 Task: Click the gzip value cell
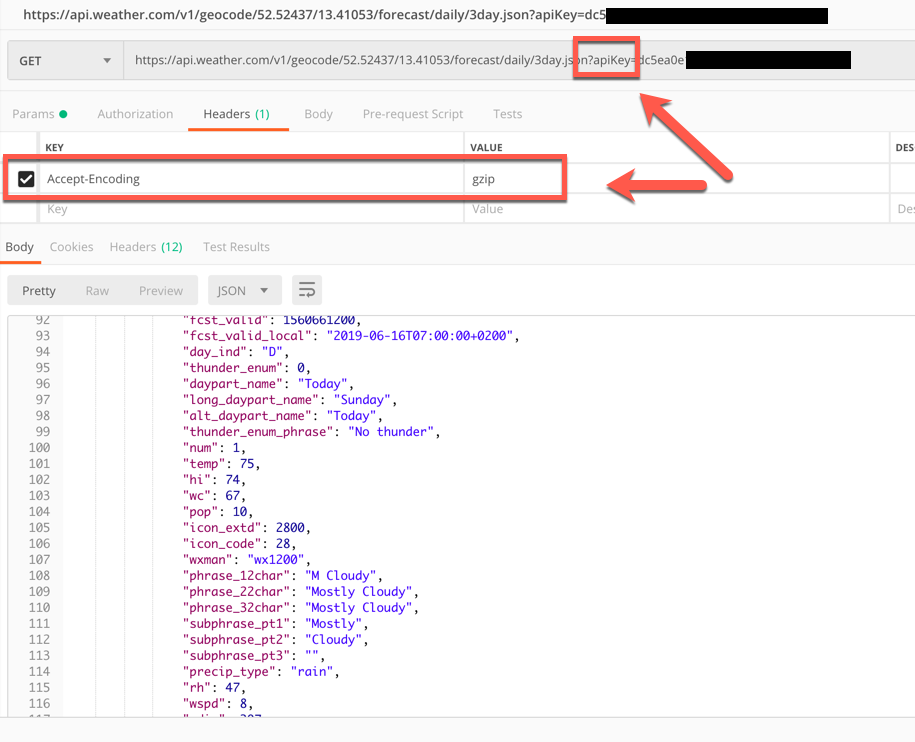(677, 179)
